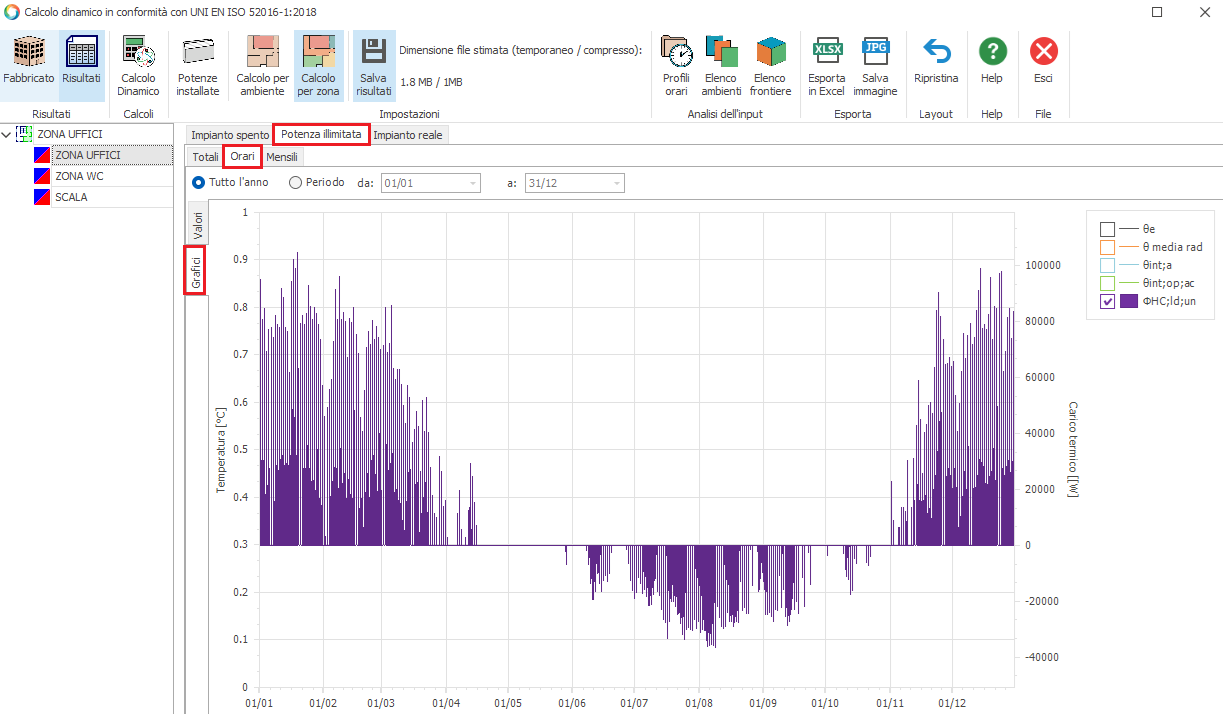Export results with Esporta in Excel

826,52
